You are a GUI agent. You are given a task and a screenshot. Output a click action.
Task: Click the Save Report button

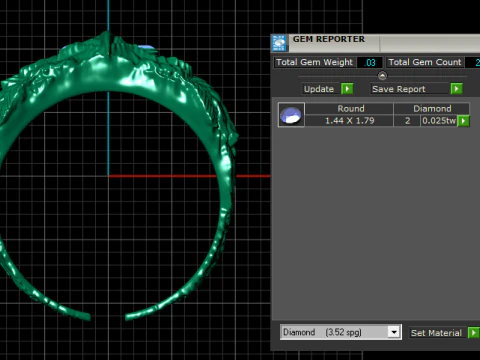[x=409, y=89]
